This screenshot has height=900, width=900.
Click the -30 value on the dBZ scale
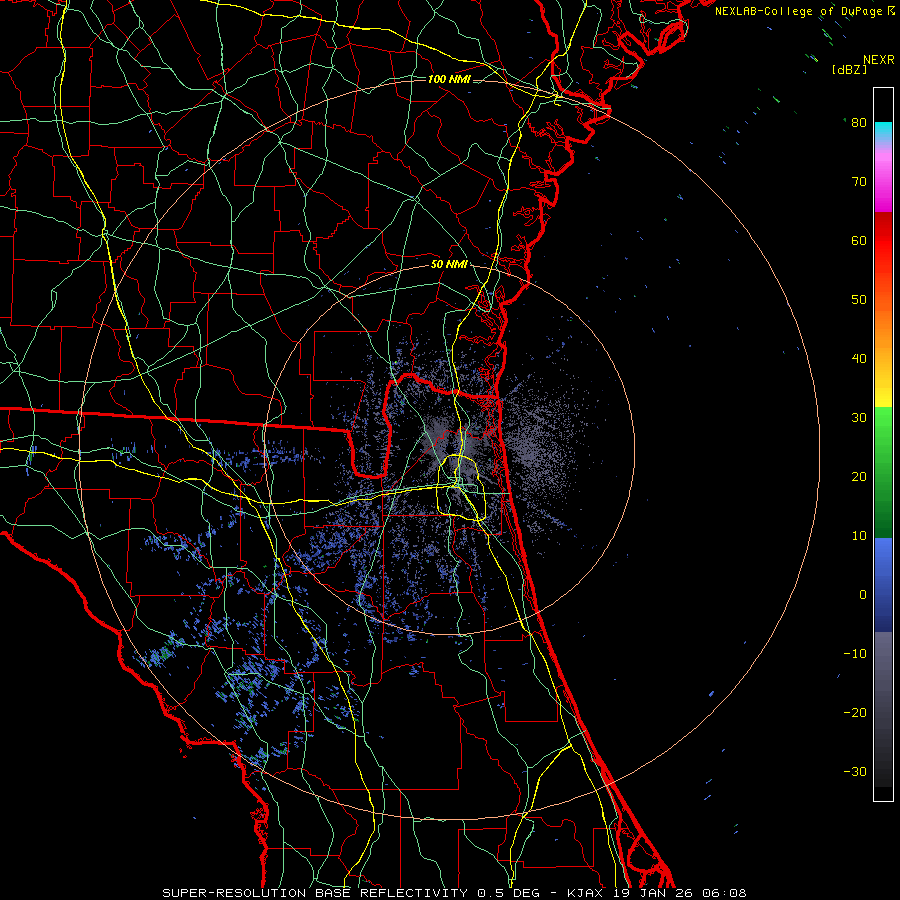pyautogui.click(x=855, y=771)
